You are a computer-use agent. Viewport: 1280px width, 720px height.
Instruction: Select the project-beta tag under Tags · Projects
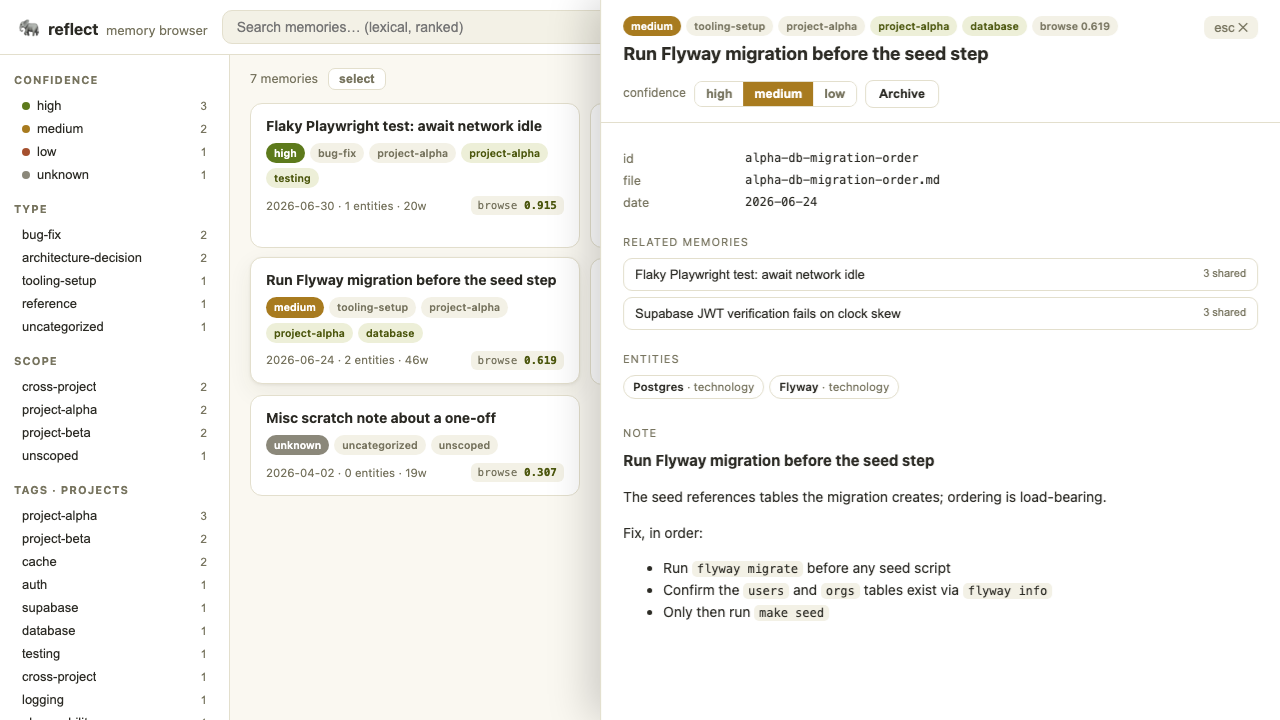click(114, 539)
